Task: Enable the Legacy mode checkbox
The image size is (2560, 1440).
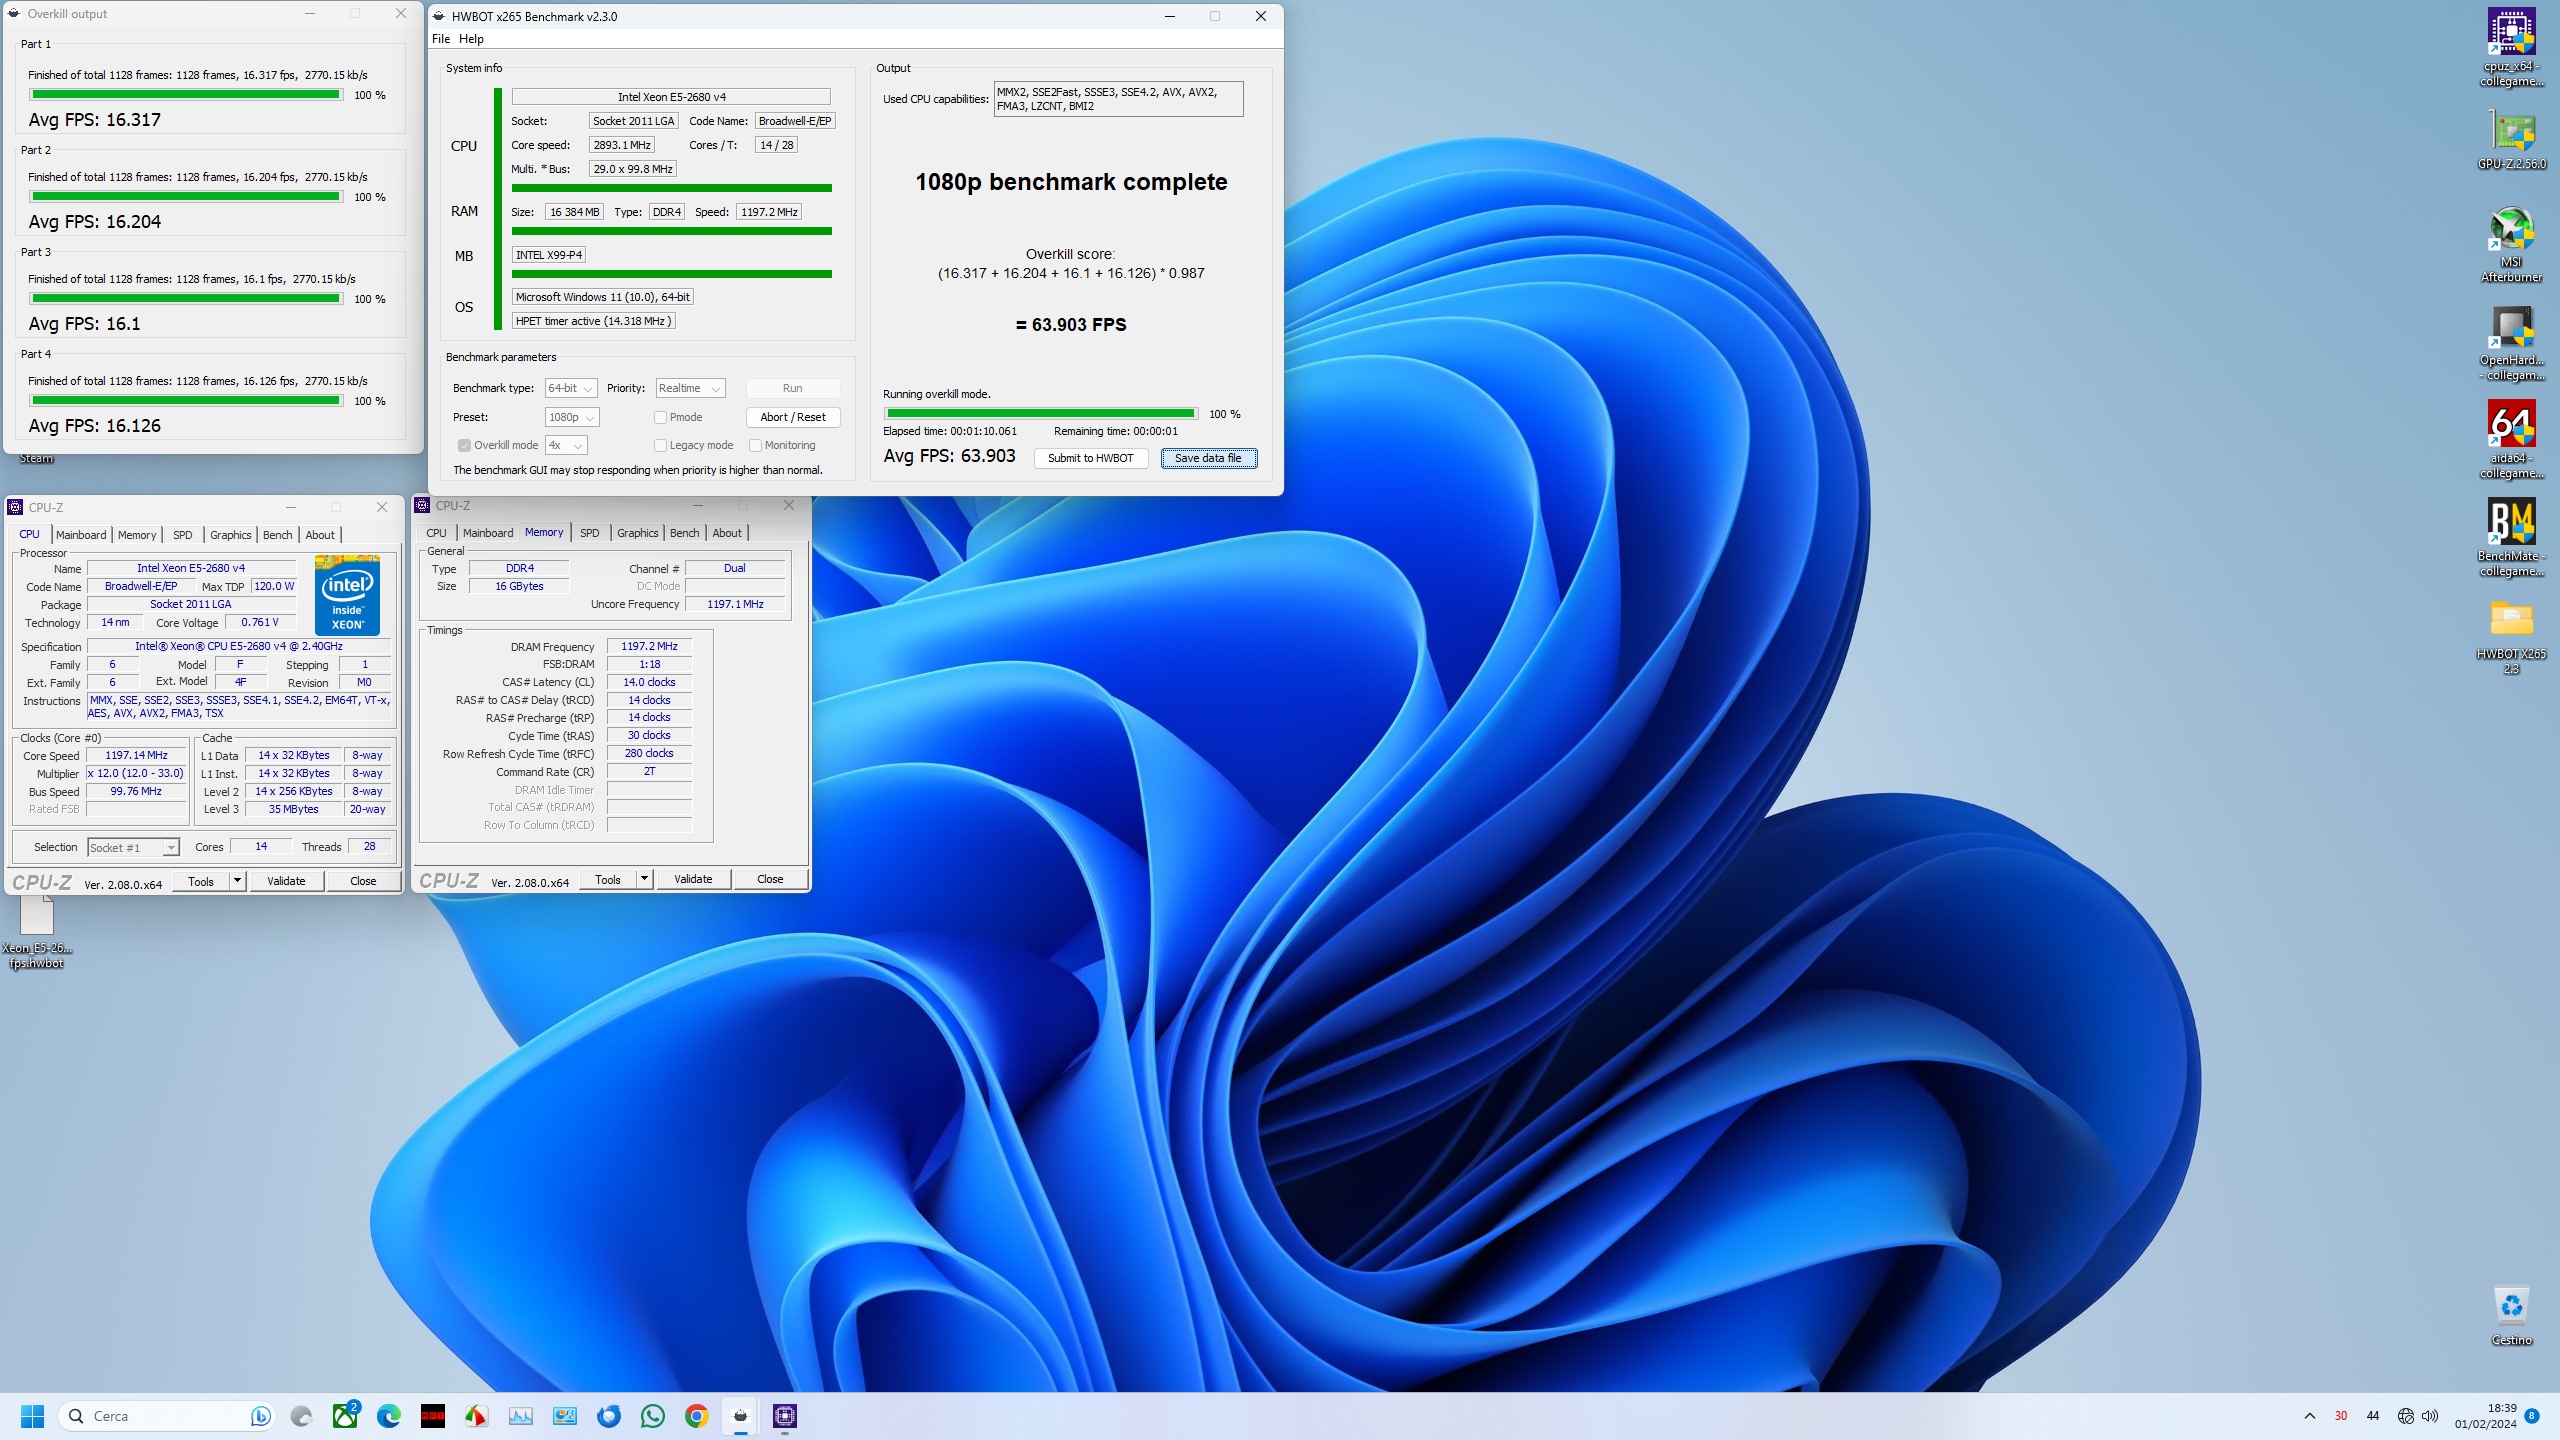Action: coord(660,445)
